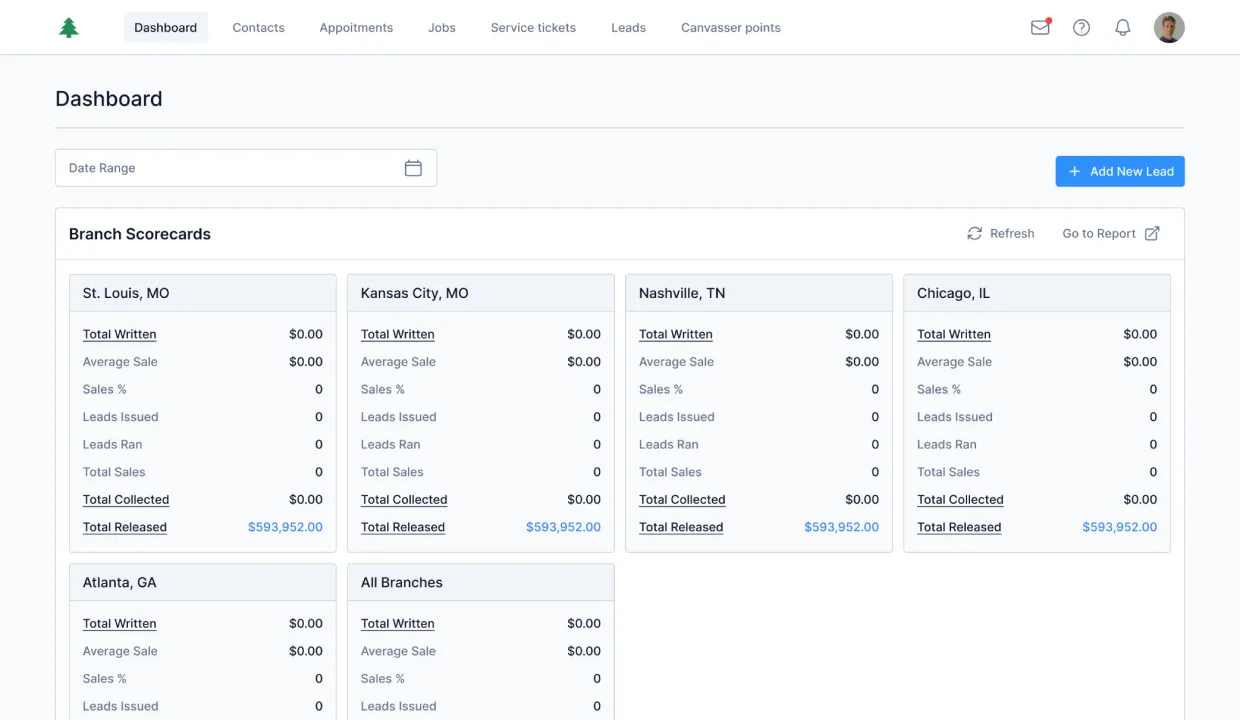The height and width of the screenshot is (720, 1240).
Task: Open the notifications bell
Action: [x=1123, y=28]
